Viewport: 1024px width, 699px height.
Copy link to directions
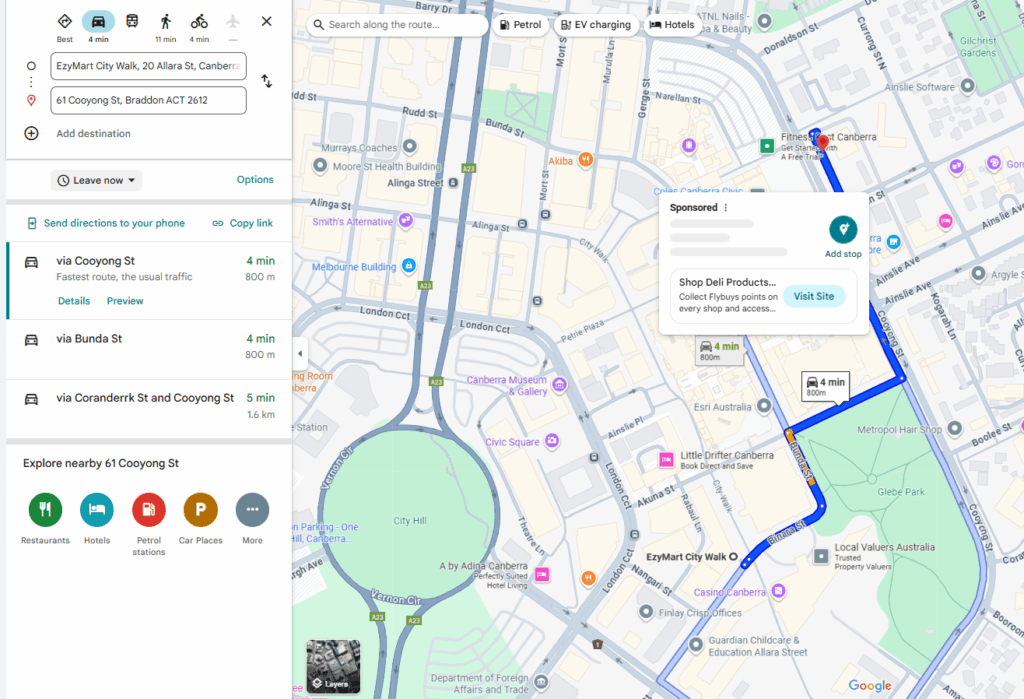click(x=242, y=223)
